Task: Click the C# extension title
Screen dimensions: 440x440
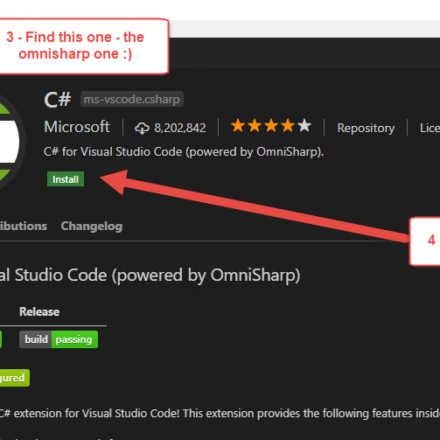Action: coord(58,100)
